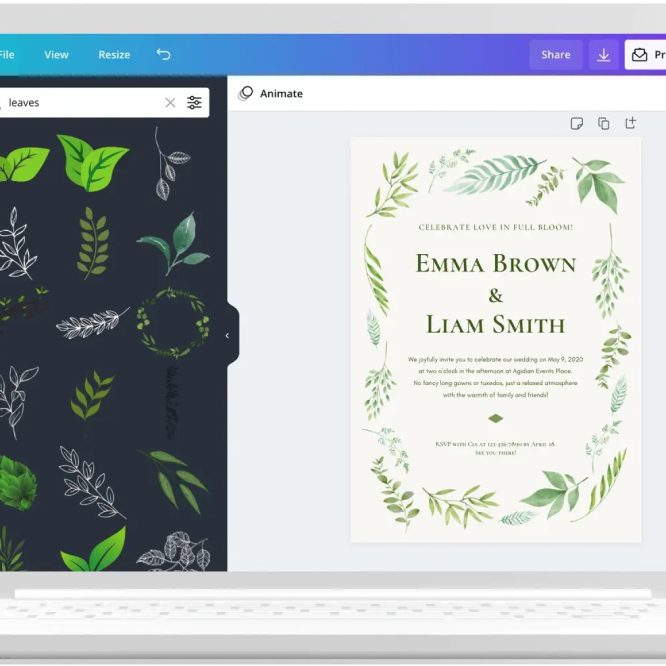Viewport: 666px width, 666px height.
Task: Click the Print button envelope icon
Action: [639, 55]
